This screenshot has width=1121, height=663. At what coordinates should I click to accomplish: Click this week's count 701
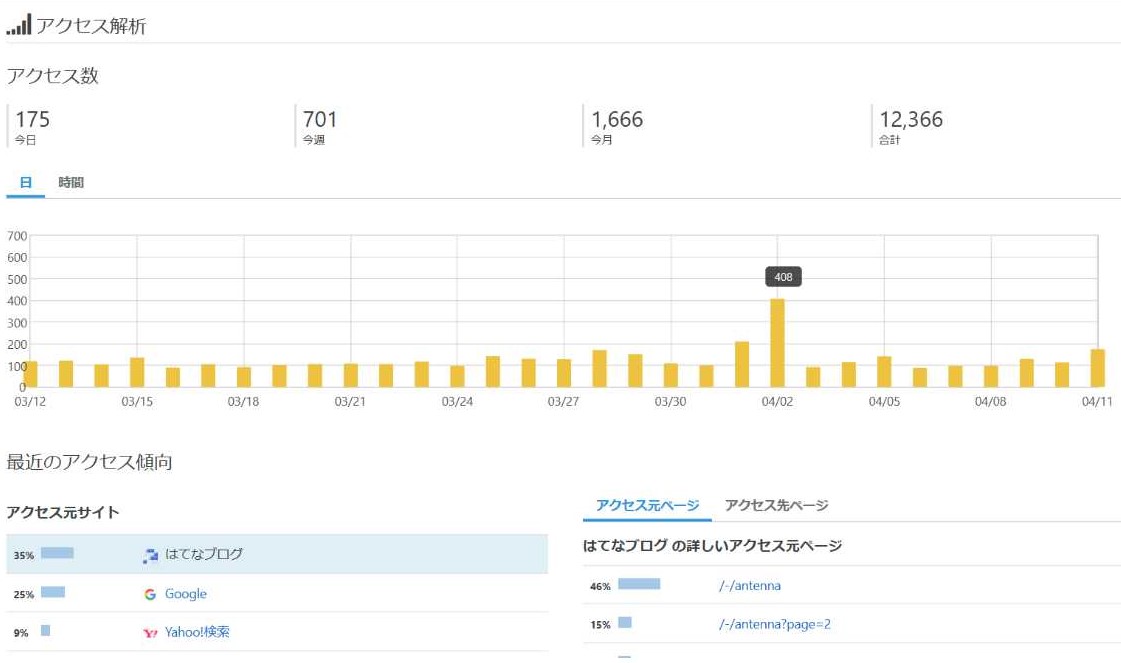tap(320, 119)
